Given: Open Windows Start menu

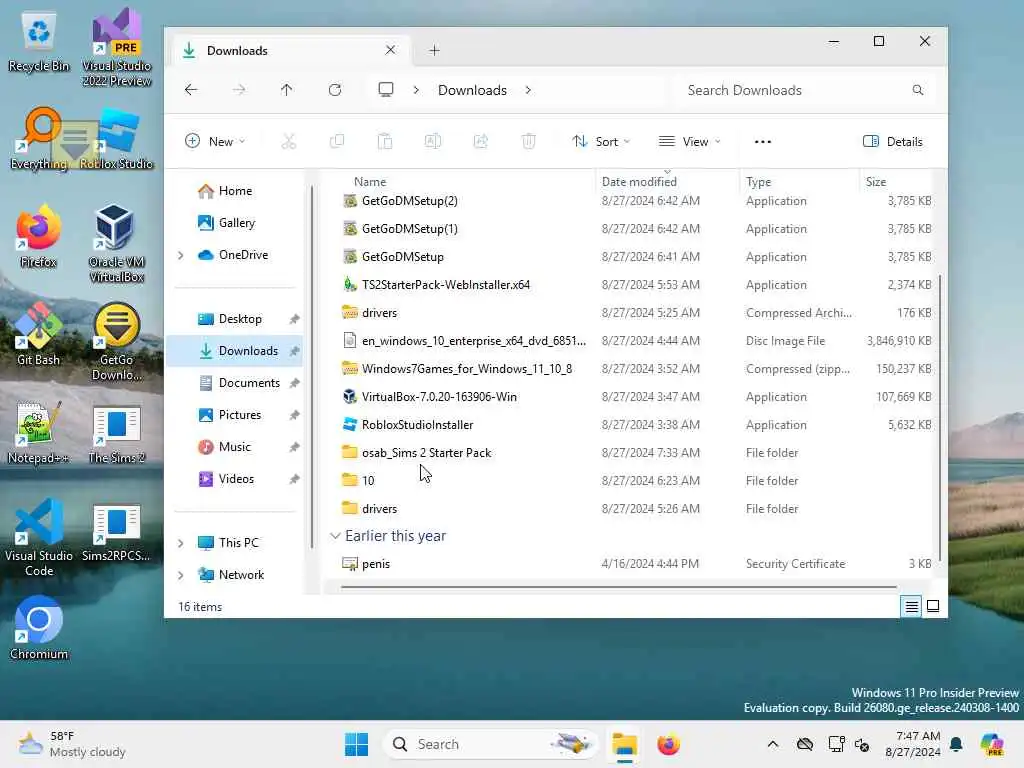Looking at the screenshot, I should pyautogui.click(x=357, y=744).
